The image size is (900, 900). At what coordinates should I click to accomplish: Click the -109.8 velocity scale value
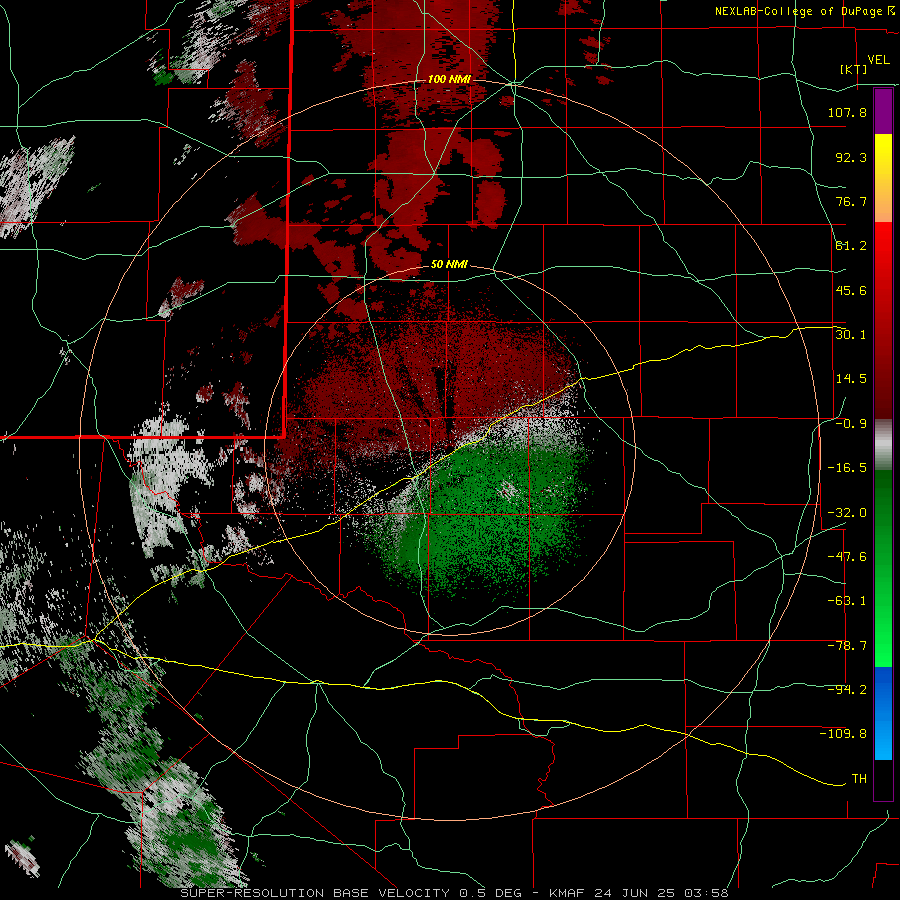point(843,734)
